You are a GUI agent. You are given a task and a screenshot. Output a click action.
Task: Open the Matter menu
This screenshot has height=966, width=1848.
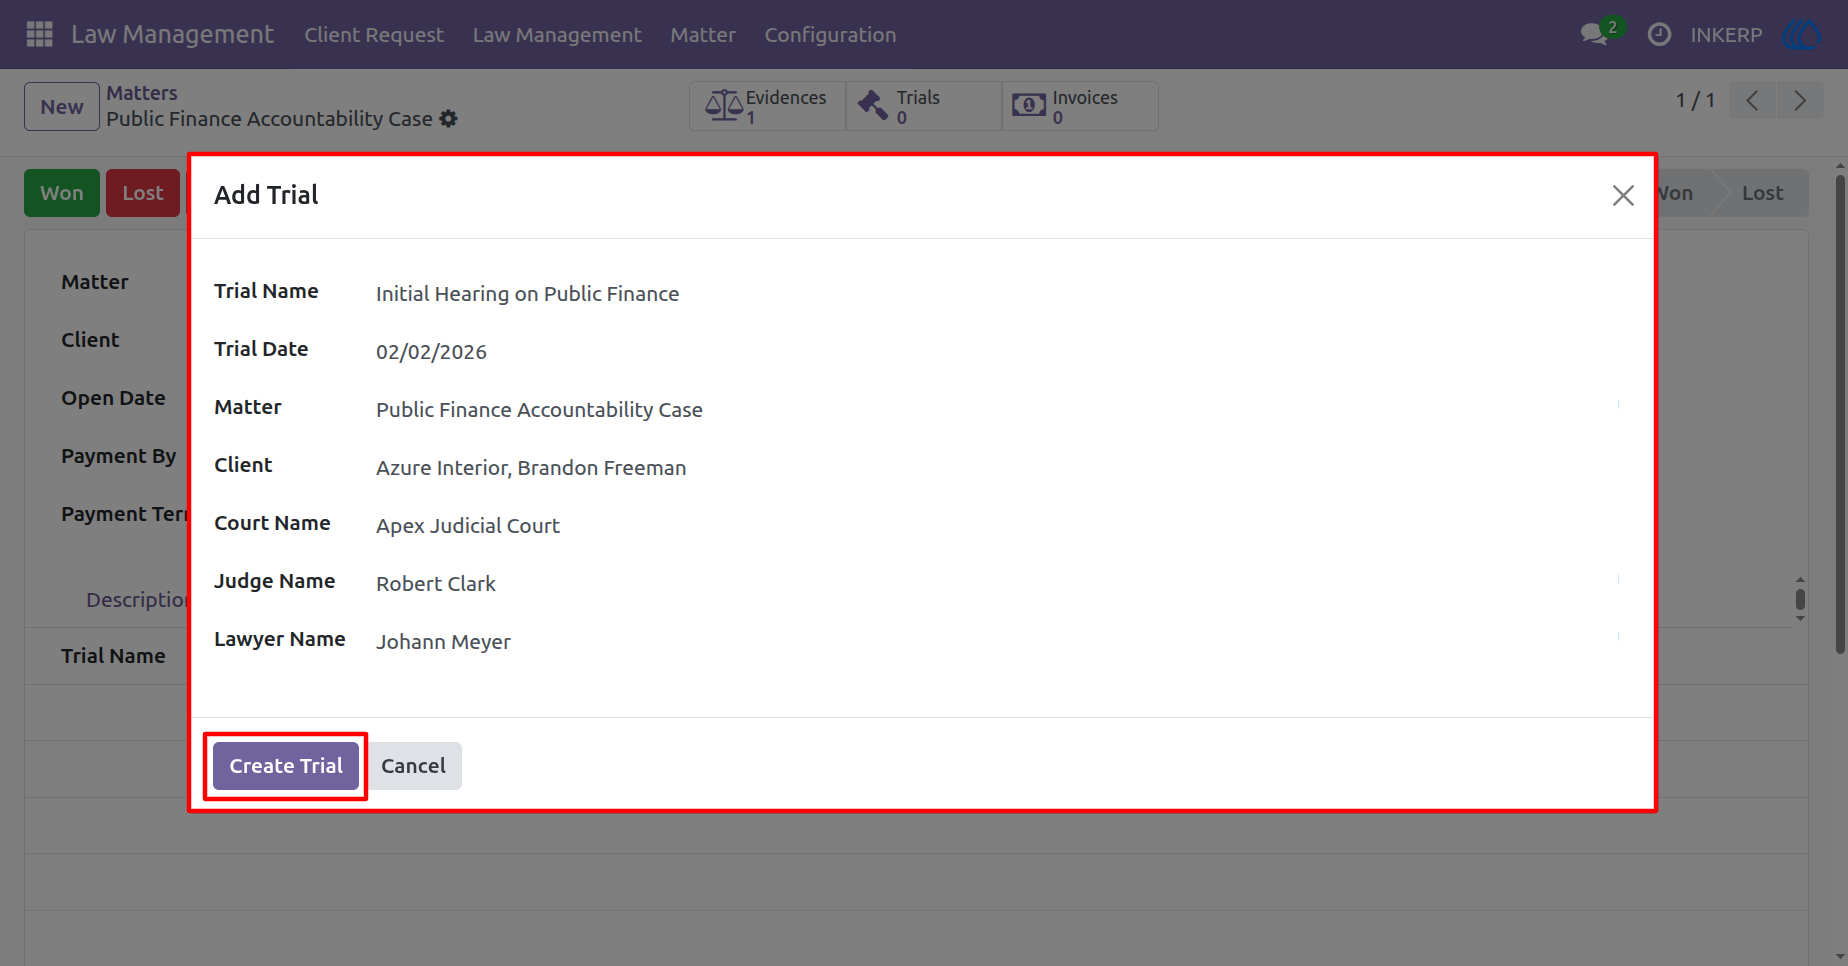(703, 34)
